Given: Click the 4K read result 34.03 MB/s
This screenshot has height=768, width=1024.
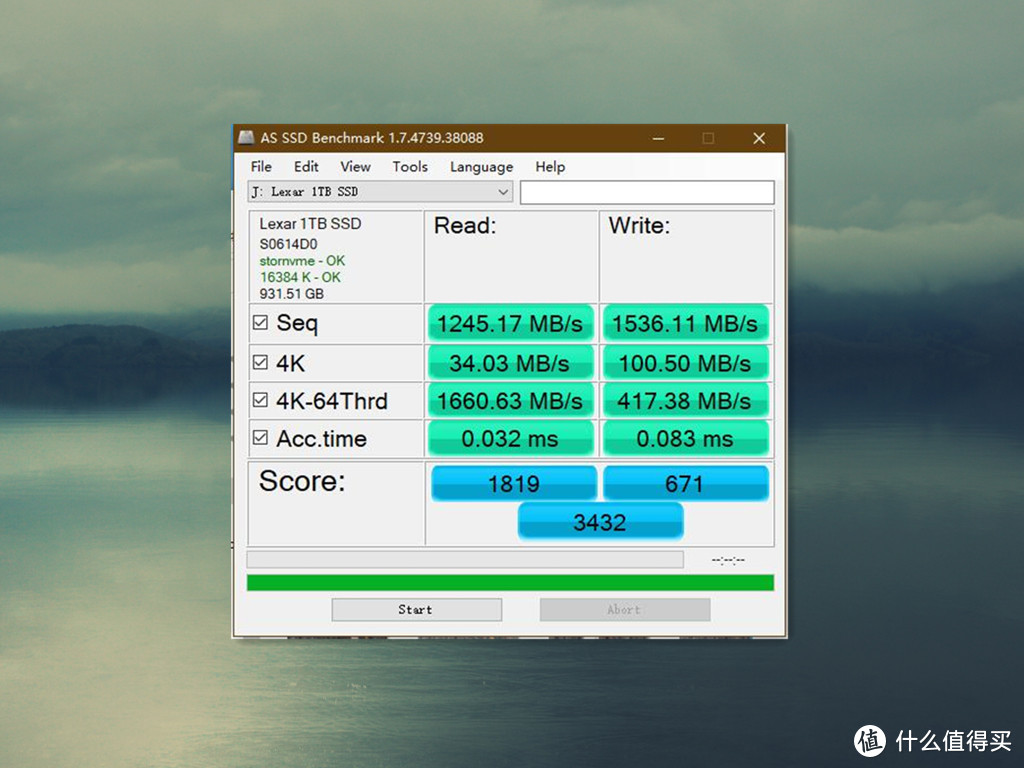Looking at the screenshot, I should coord(510,363).
